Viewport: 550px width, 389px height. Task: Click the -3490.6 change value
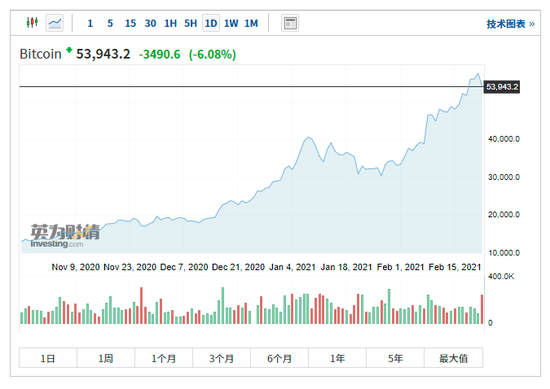click(x=160, y=54)
